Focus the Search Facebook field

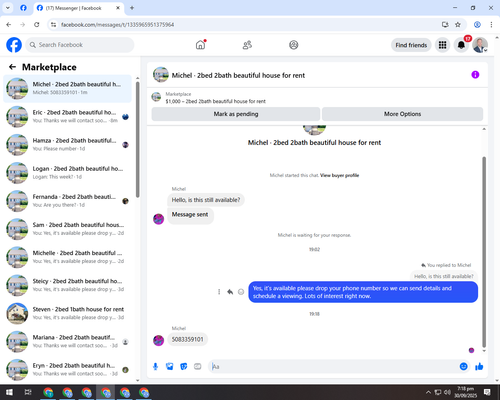point(80,45)
